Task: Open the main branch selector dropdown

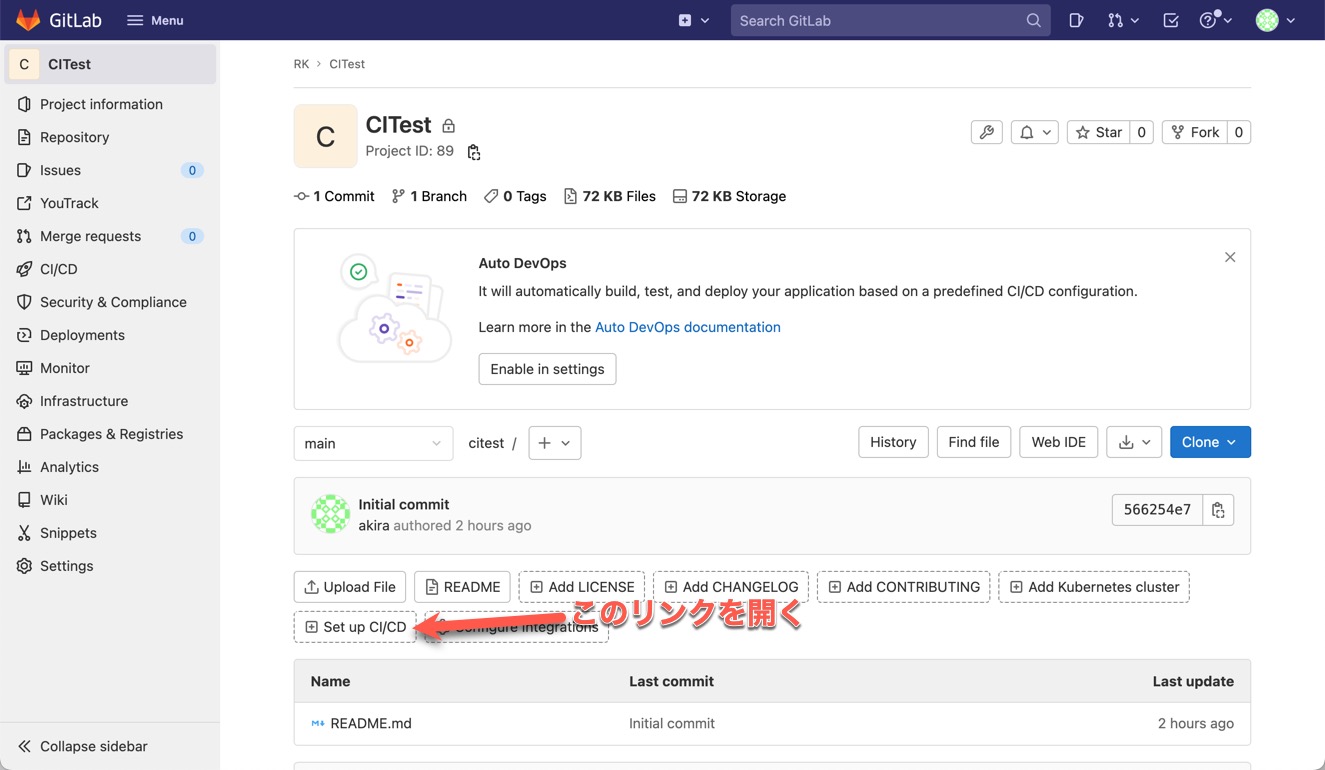Action: click(373, 443)
